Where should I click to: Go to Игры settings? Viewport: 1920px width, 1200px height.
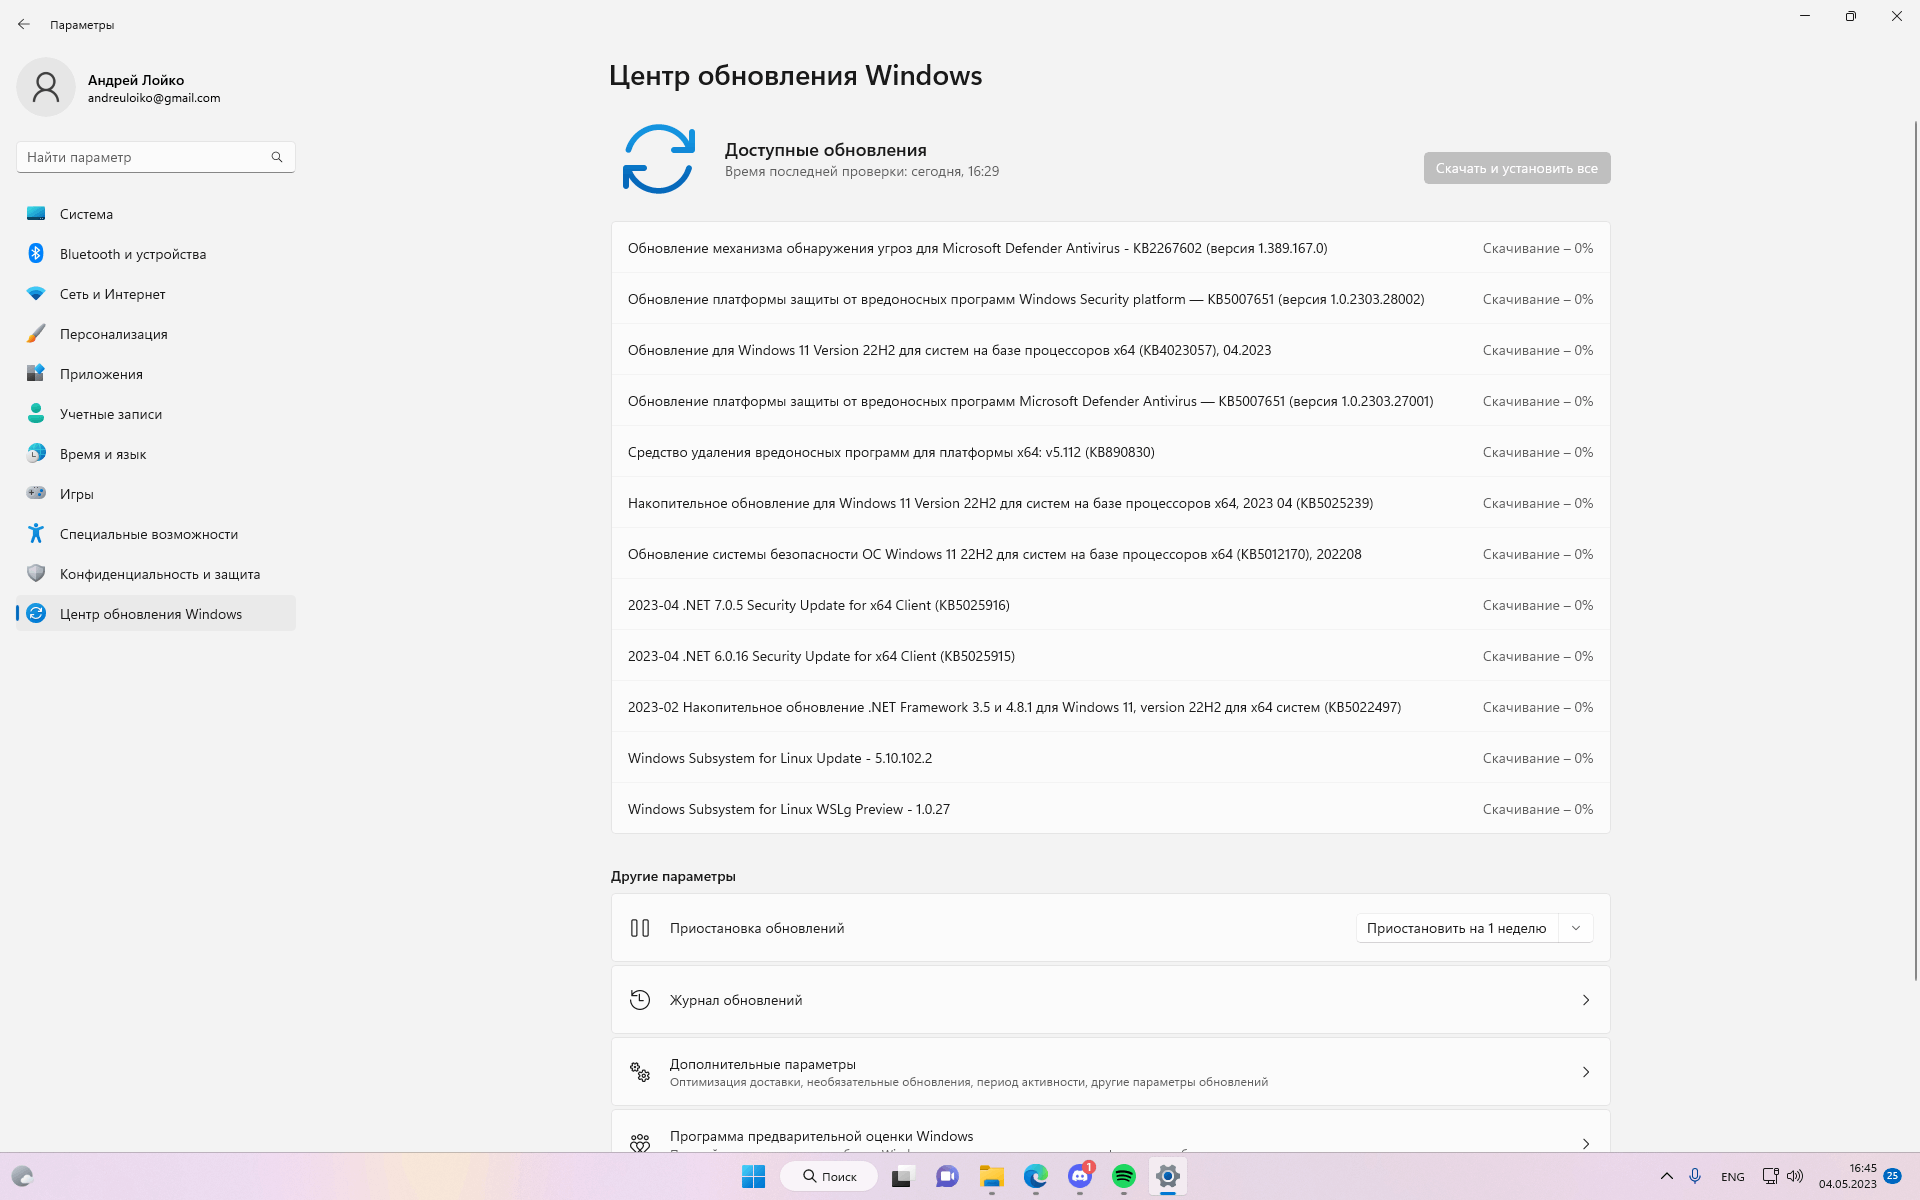click(156, 493)
